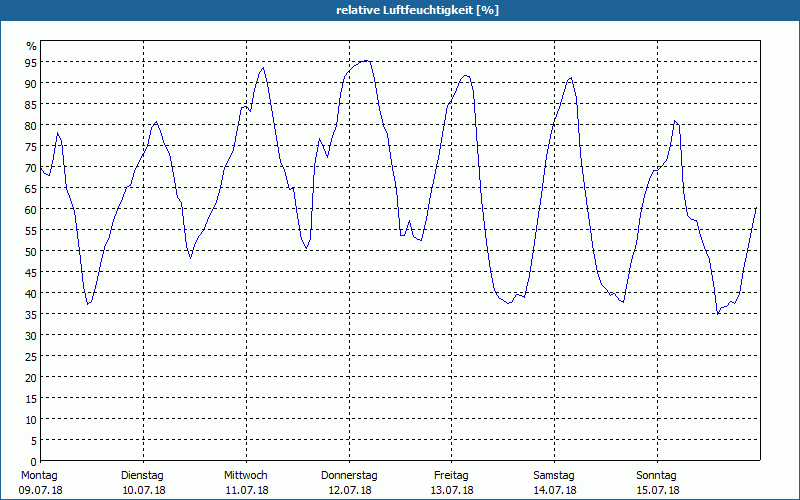
Task: Click the humidity curve peak on Donnerstag near 95%
Action: click(x=365, y=61)
